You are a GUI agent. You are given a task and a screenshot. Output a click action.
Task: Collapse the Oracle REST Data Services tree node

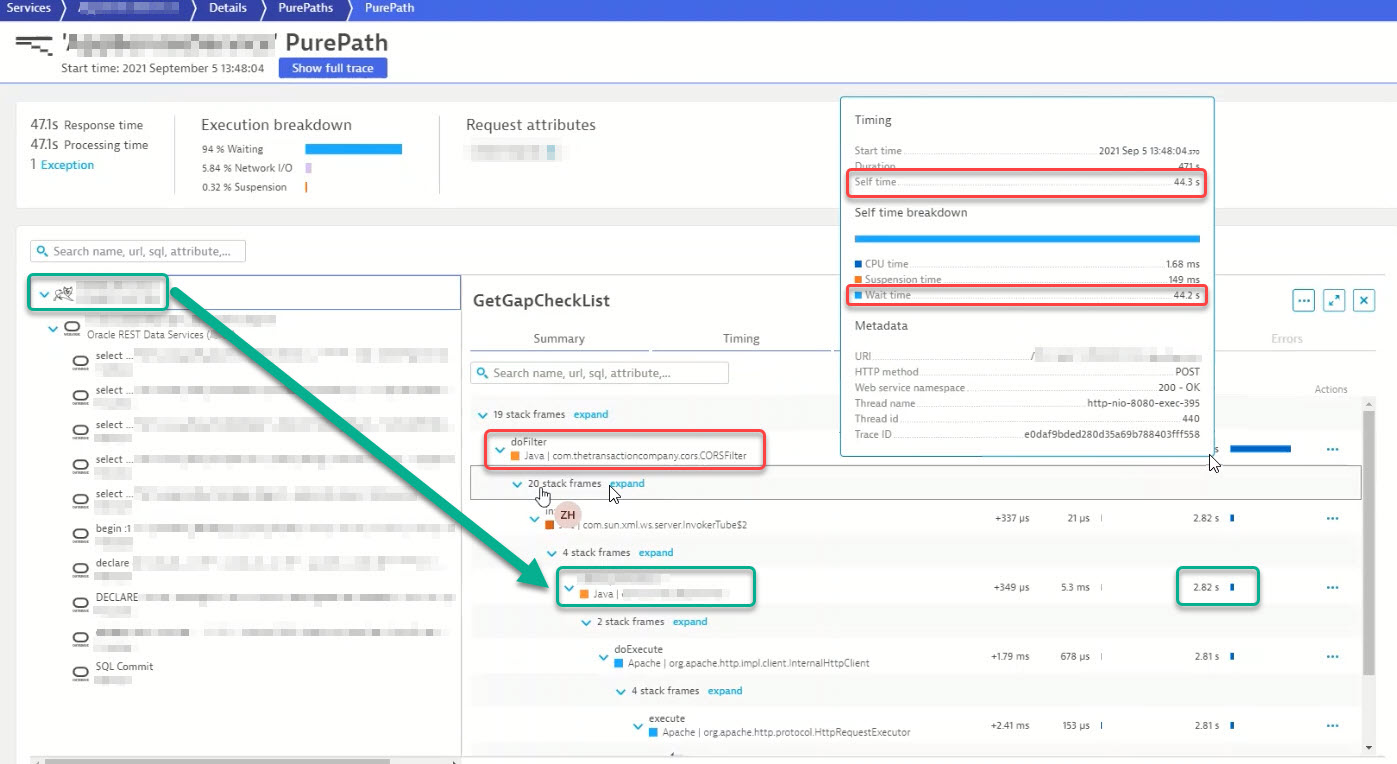click(x=53, y=327)
